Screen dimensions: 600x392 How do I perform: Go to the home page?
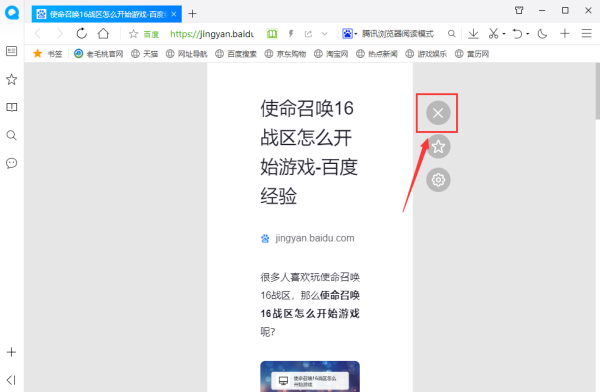click(103, 34)
